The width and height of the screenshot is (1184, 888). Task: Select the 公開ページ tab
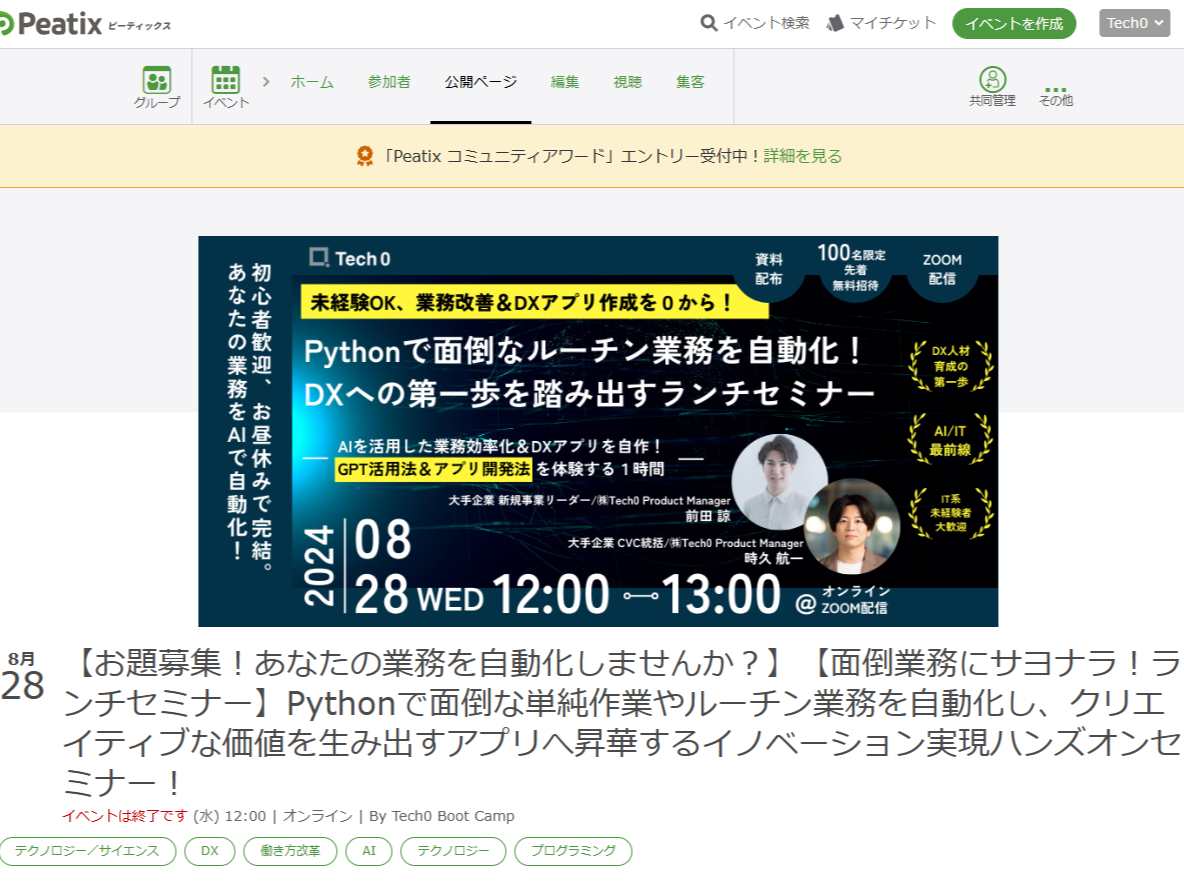481,82
